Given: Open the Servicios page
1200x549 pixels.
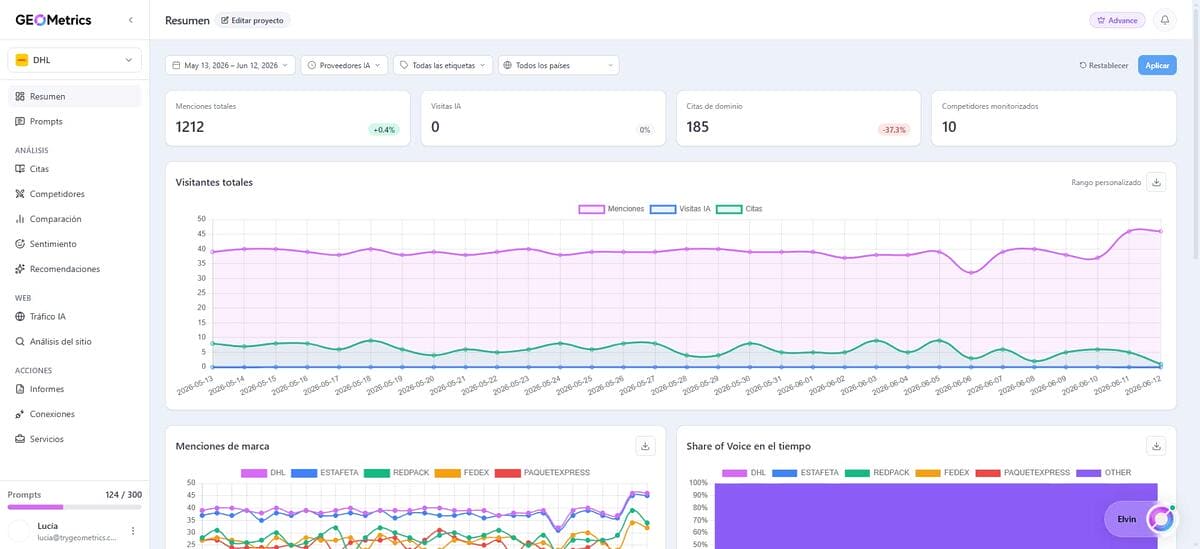Looking at the screenshot, I should click(75, 439).
